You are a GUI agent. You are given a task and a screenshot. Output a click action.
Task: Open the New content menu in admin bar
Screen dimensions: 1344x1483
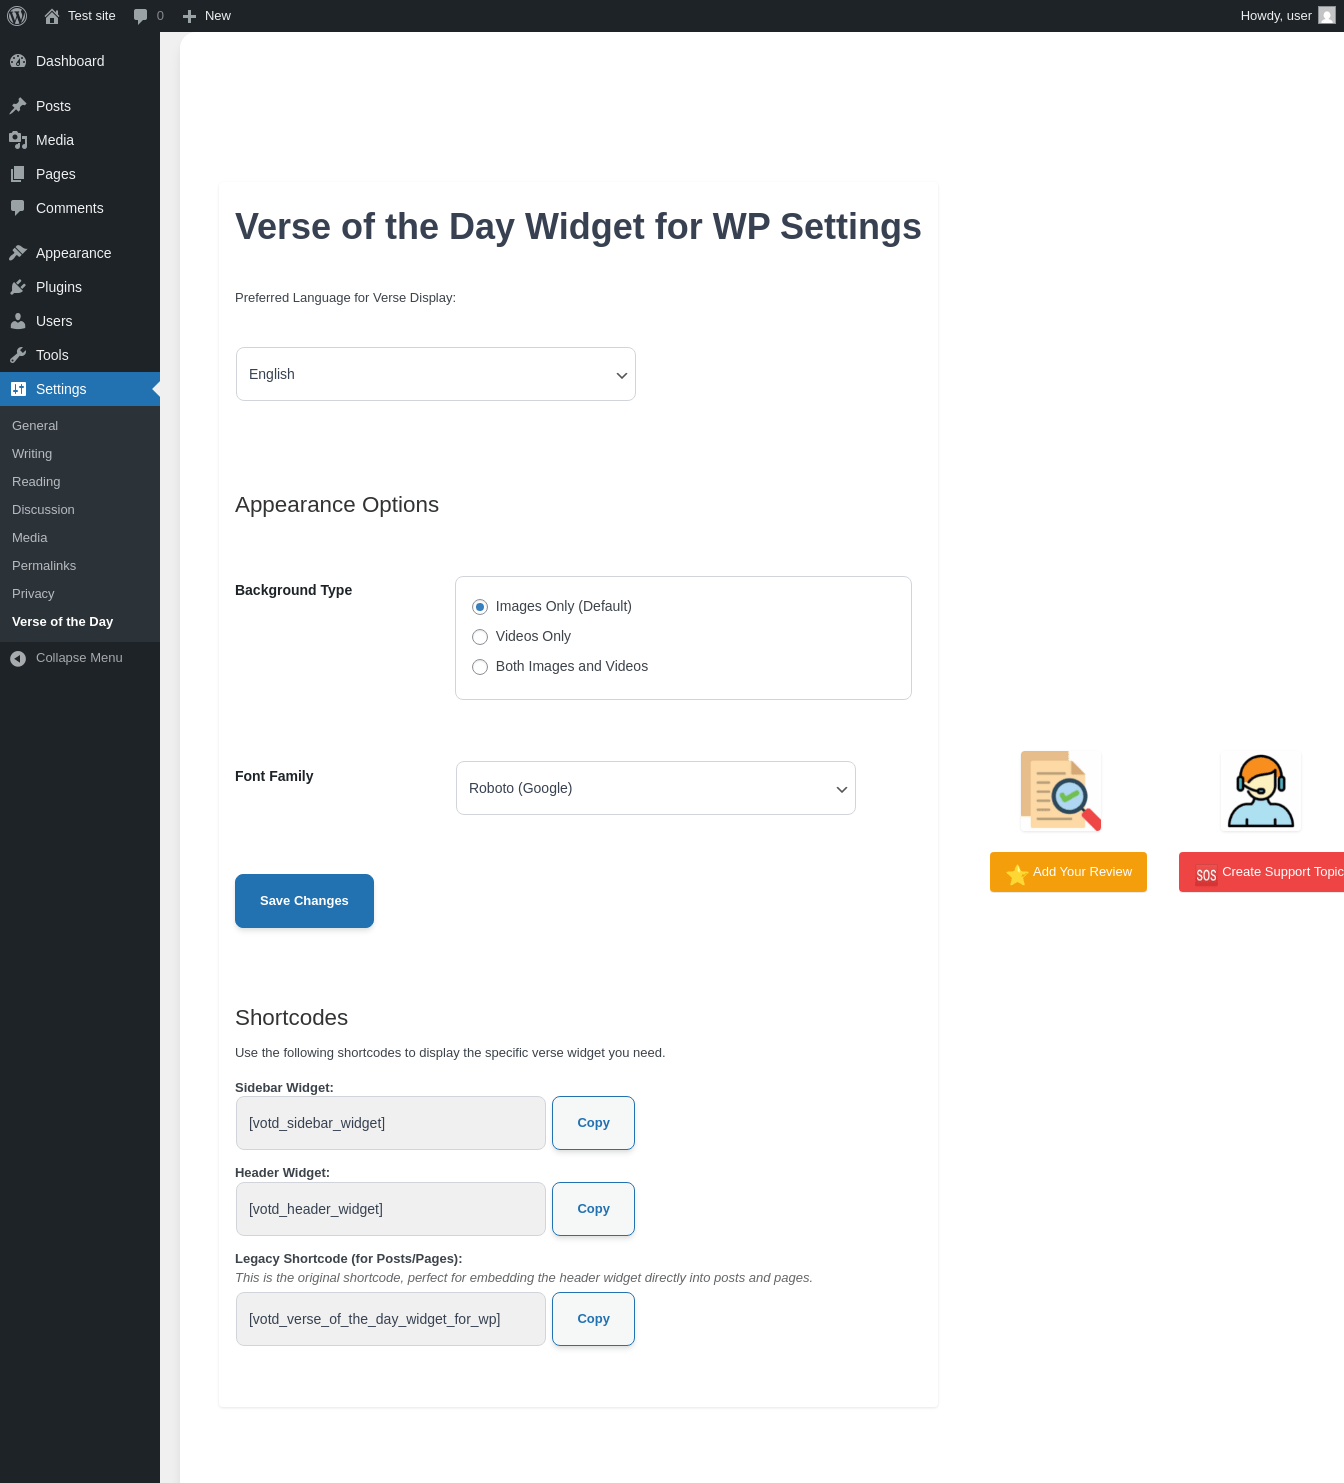tap(207, 16)
